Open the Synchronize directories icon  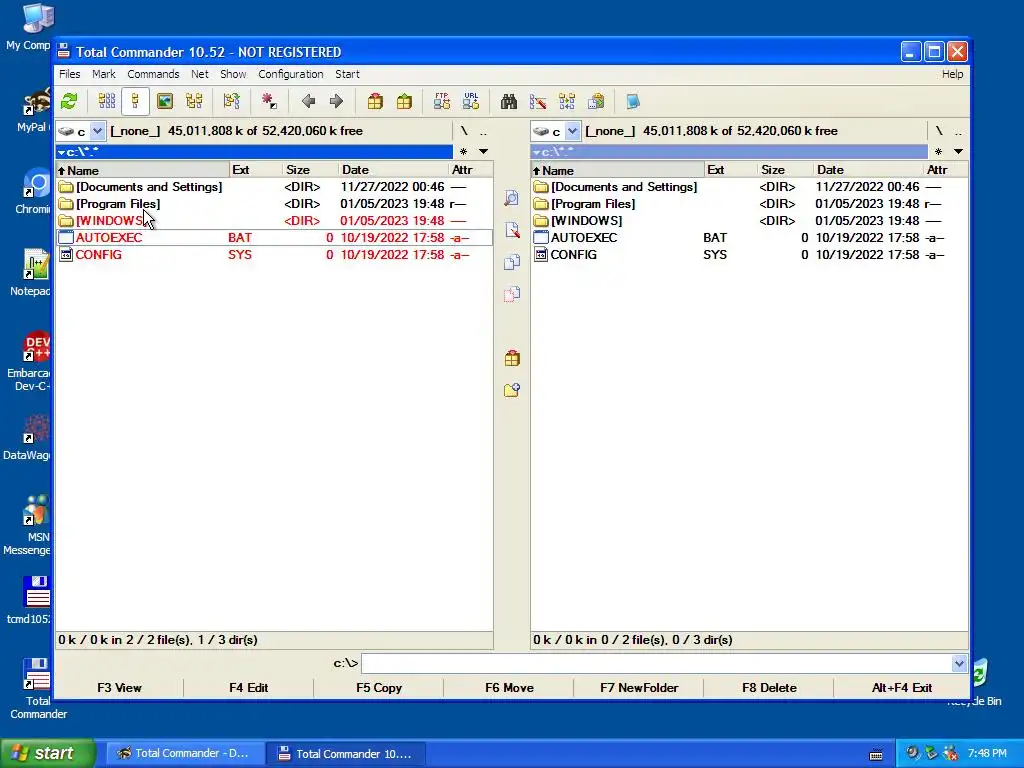click(567, 101)
